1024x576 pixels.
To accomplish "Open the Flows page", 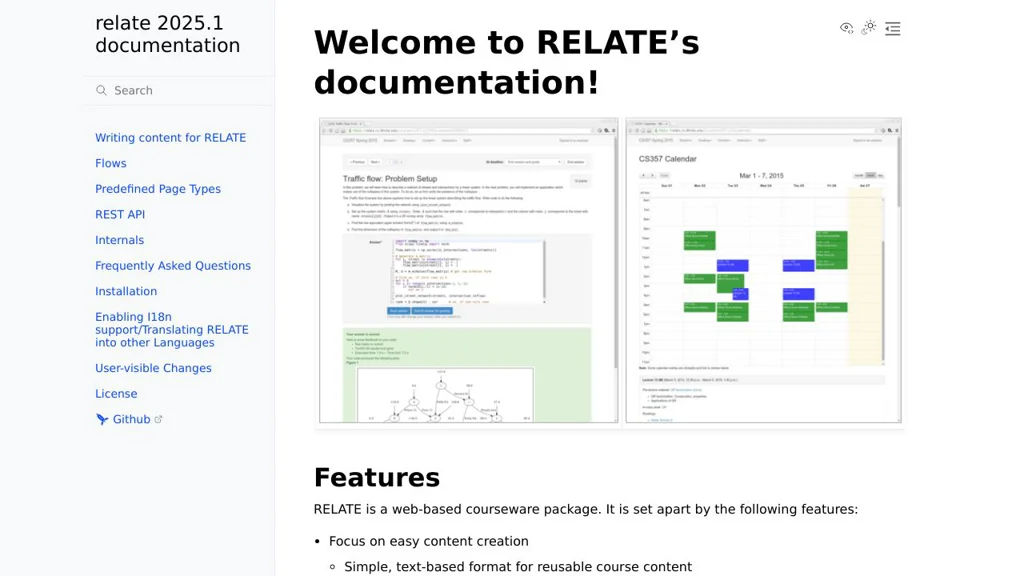I will pos(111,163).
